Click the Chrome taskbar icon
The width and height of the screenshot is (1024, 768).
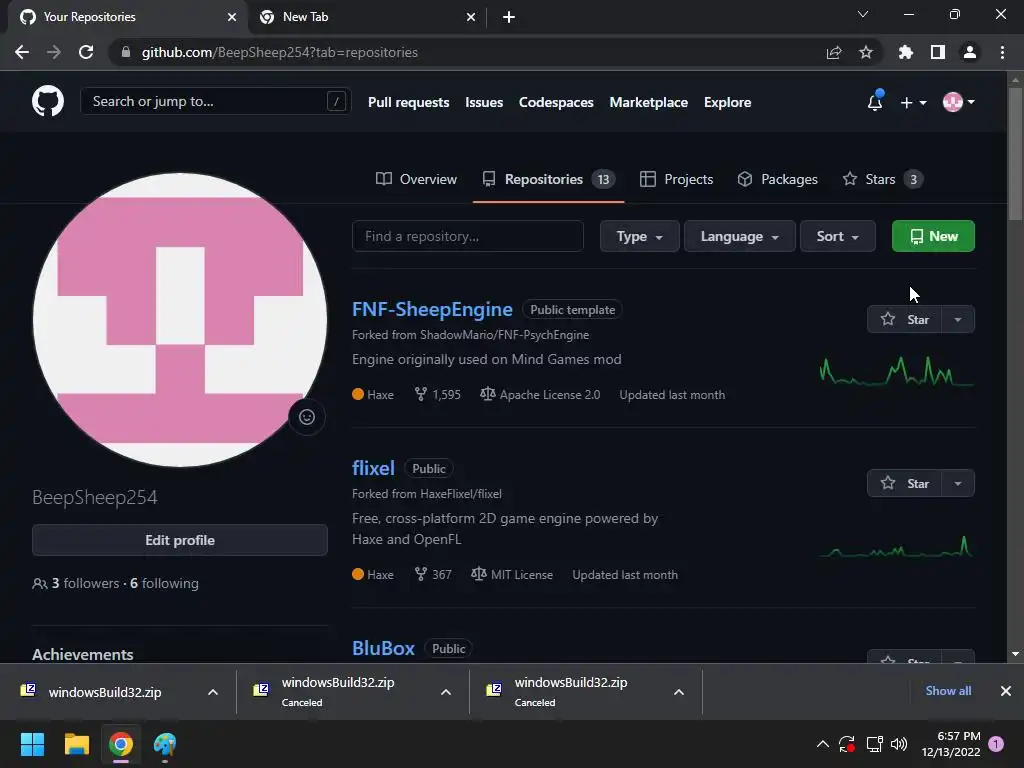121,744
